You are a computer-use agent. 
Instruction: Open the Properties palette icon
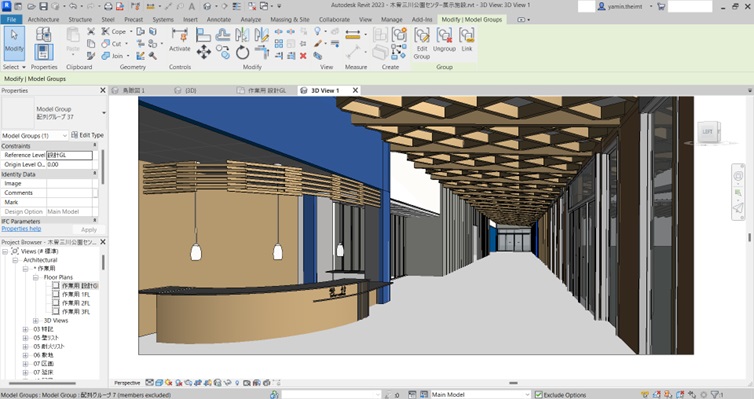coord(44,52)
